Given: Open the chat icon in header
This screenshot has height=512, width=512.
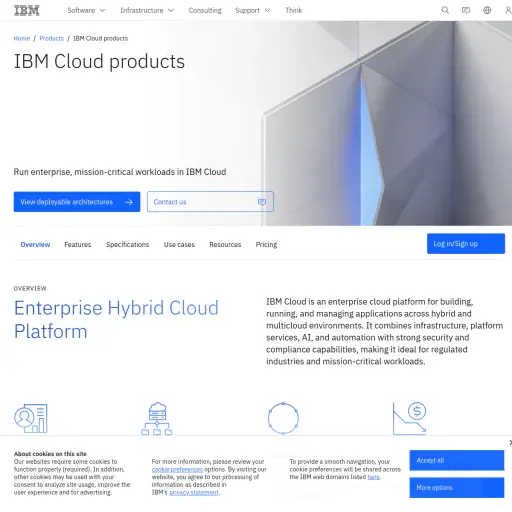Looking at the screenshot, I should pyautogui.click(x=466, y=10).
